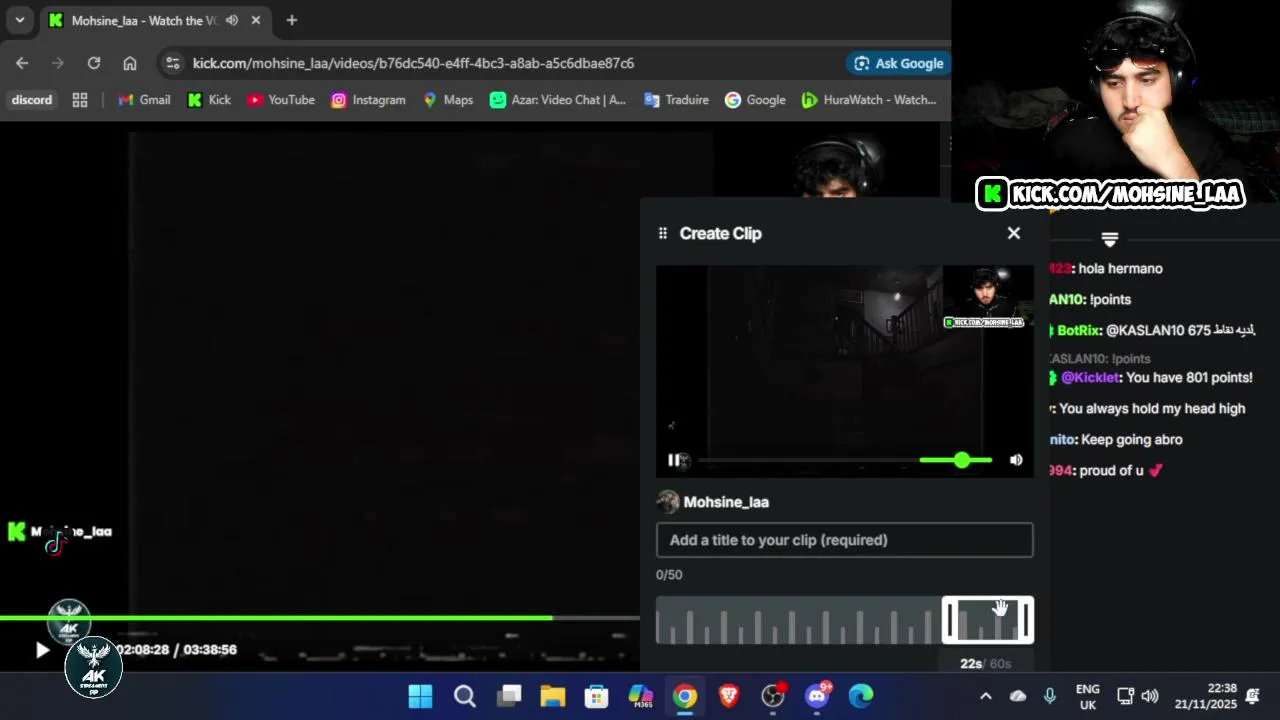Open the OneDrive cloud tray icon
This screenshot has width=1280, height=720.
click(1018, 696)
